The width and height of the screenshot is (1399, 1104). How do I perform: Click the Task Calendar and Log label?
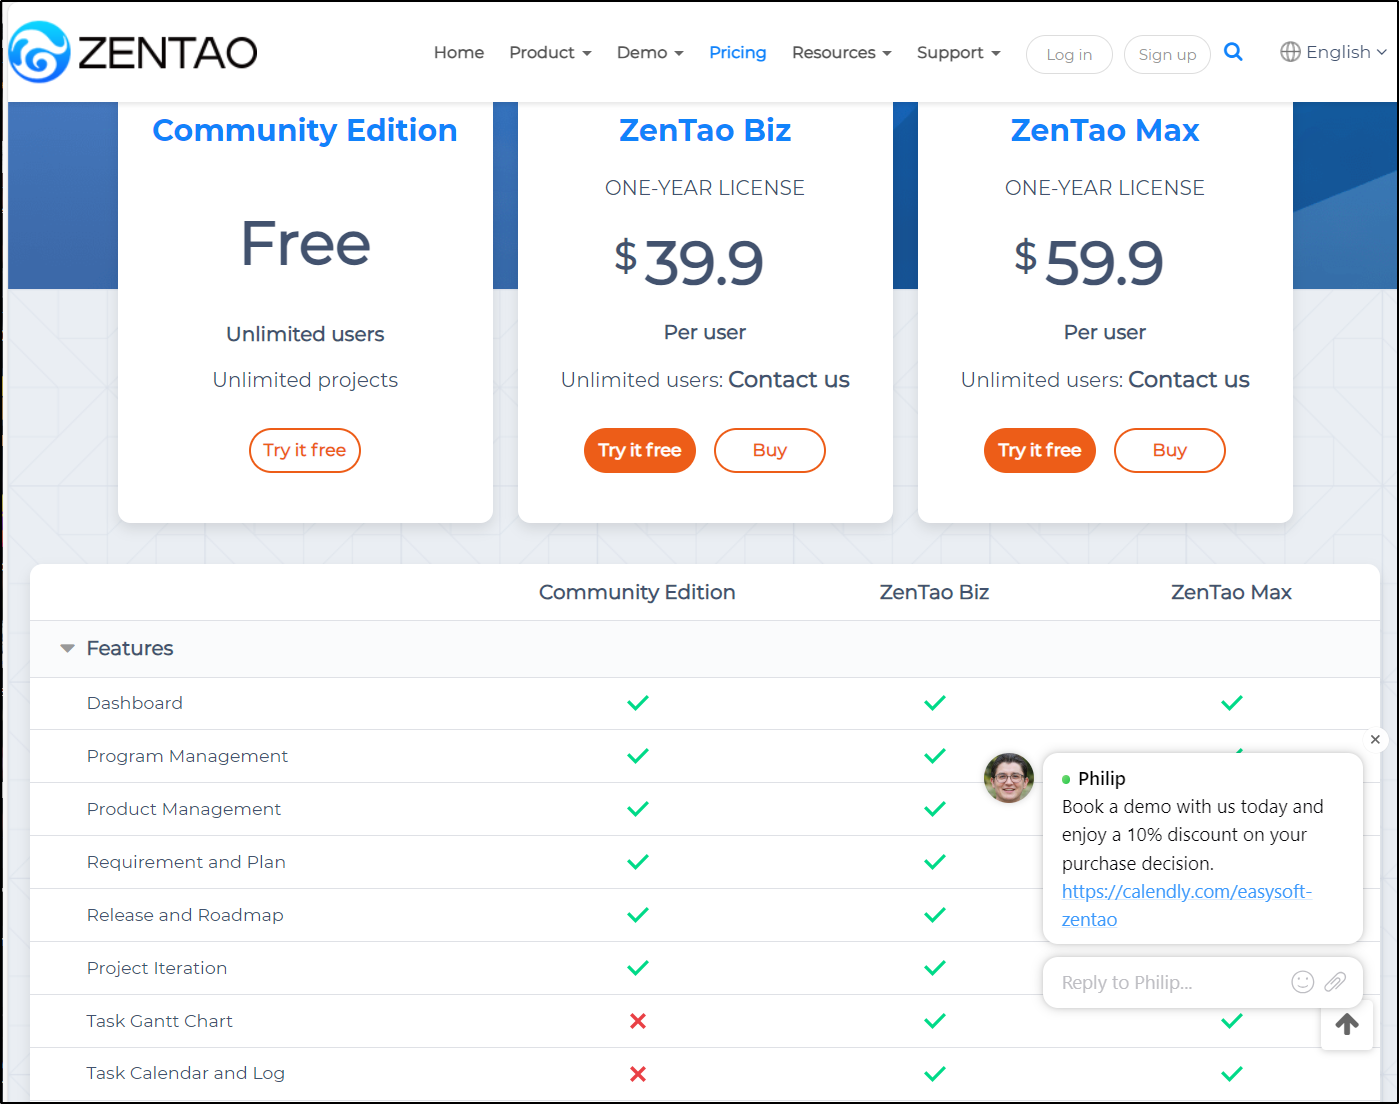[186, 1073]
